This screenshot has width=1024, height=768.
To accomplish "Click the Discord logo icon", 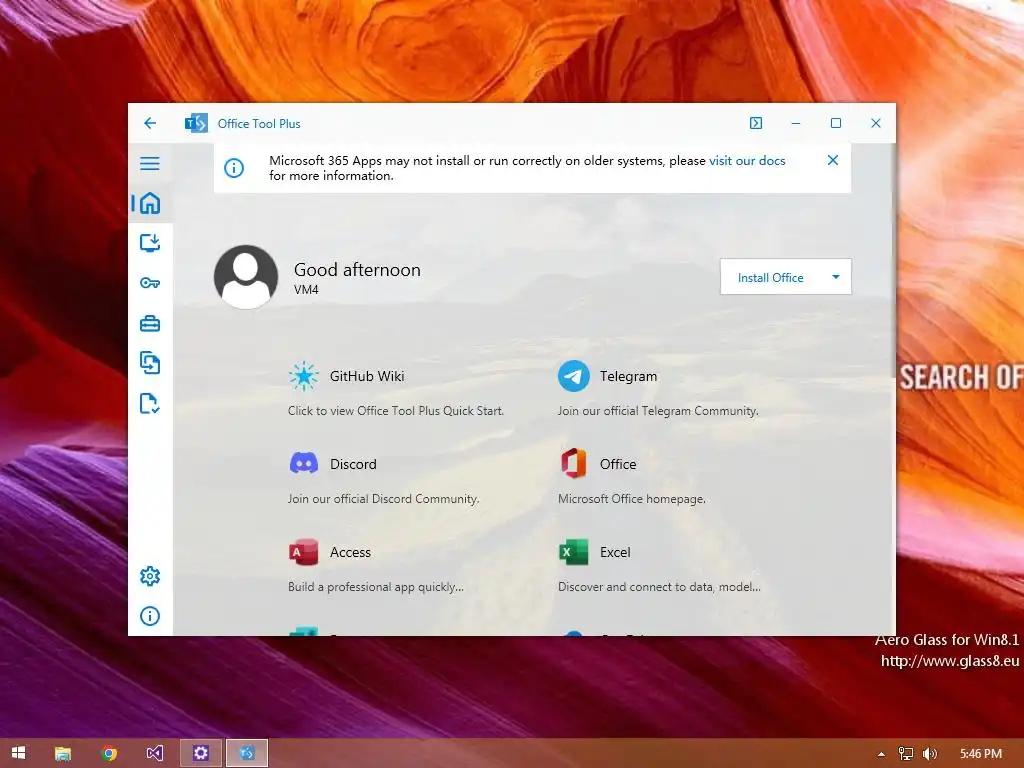I will tap(304, 464).
